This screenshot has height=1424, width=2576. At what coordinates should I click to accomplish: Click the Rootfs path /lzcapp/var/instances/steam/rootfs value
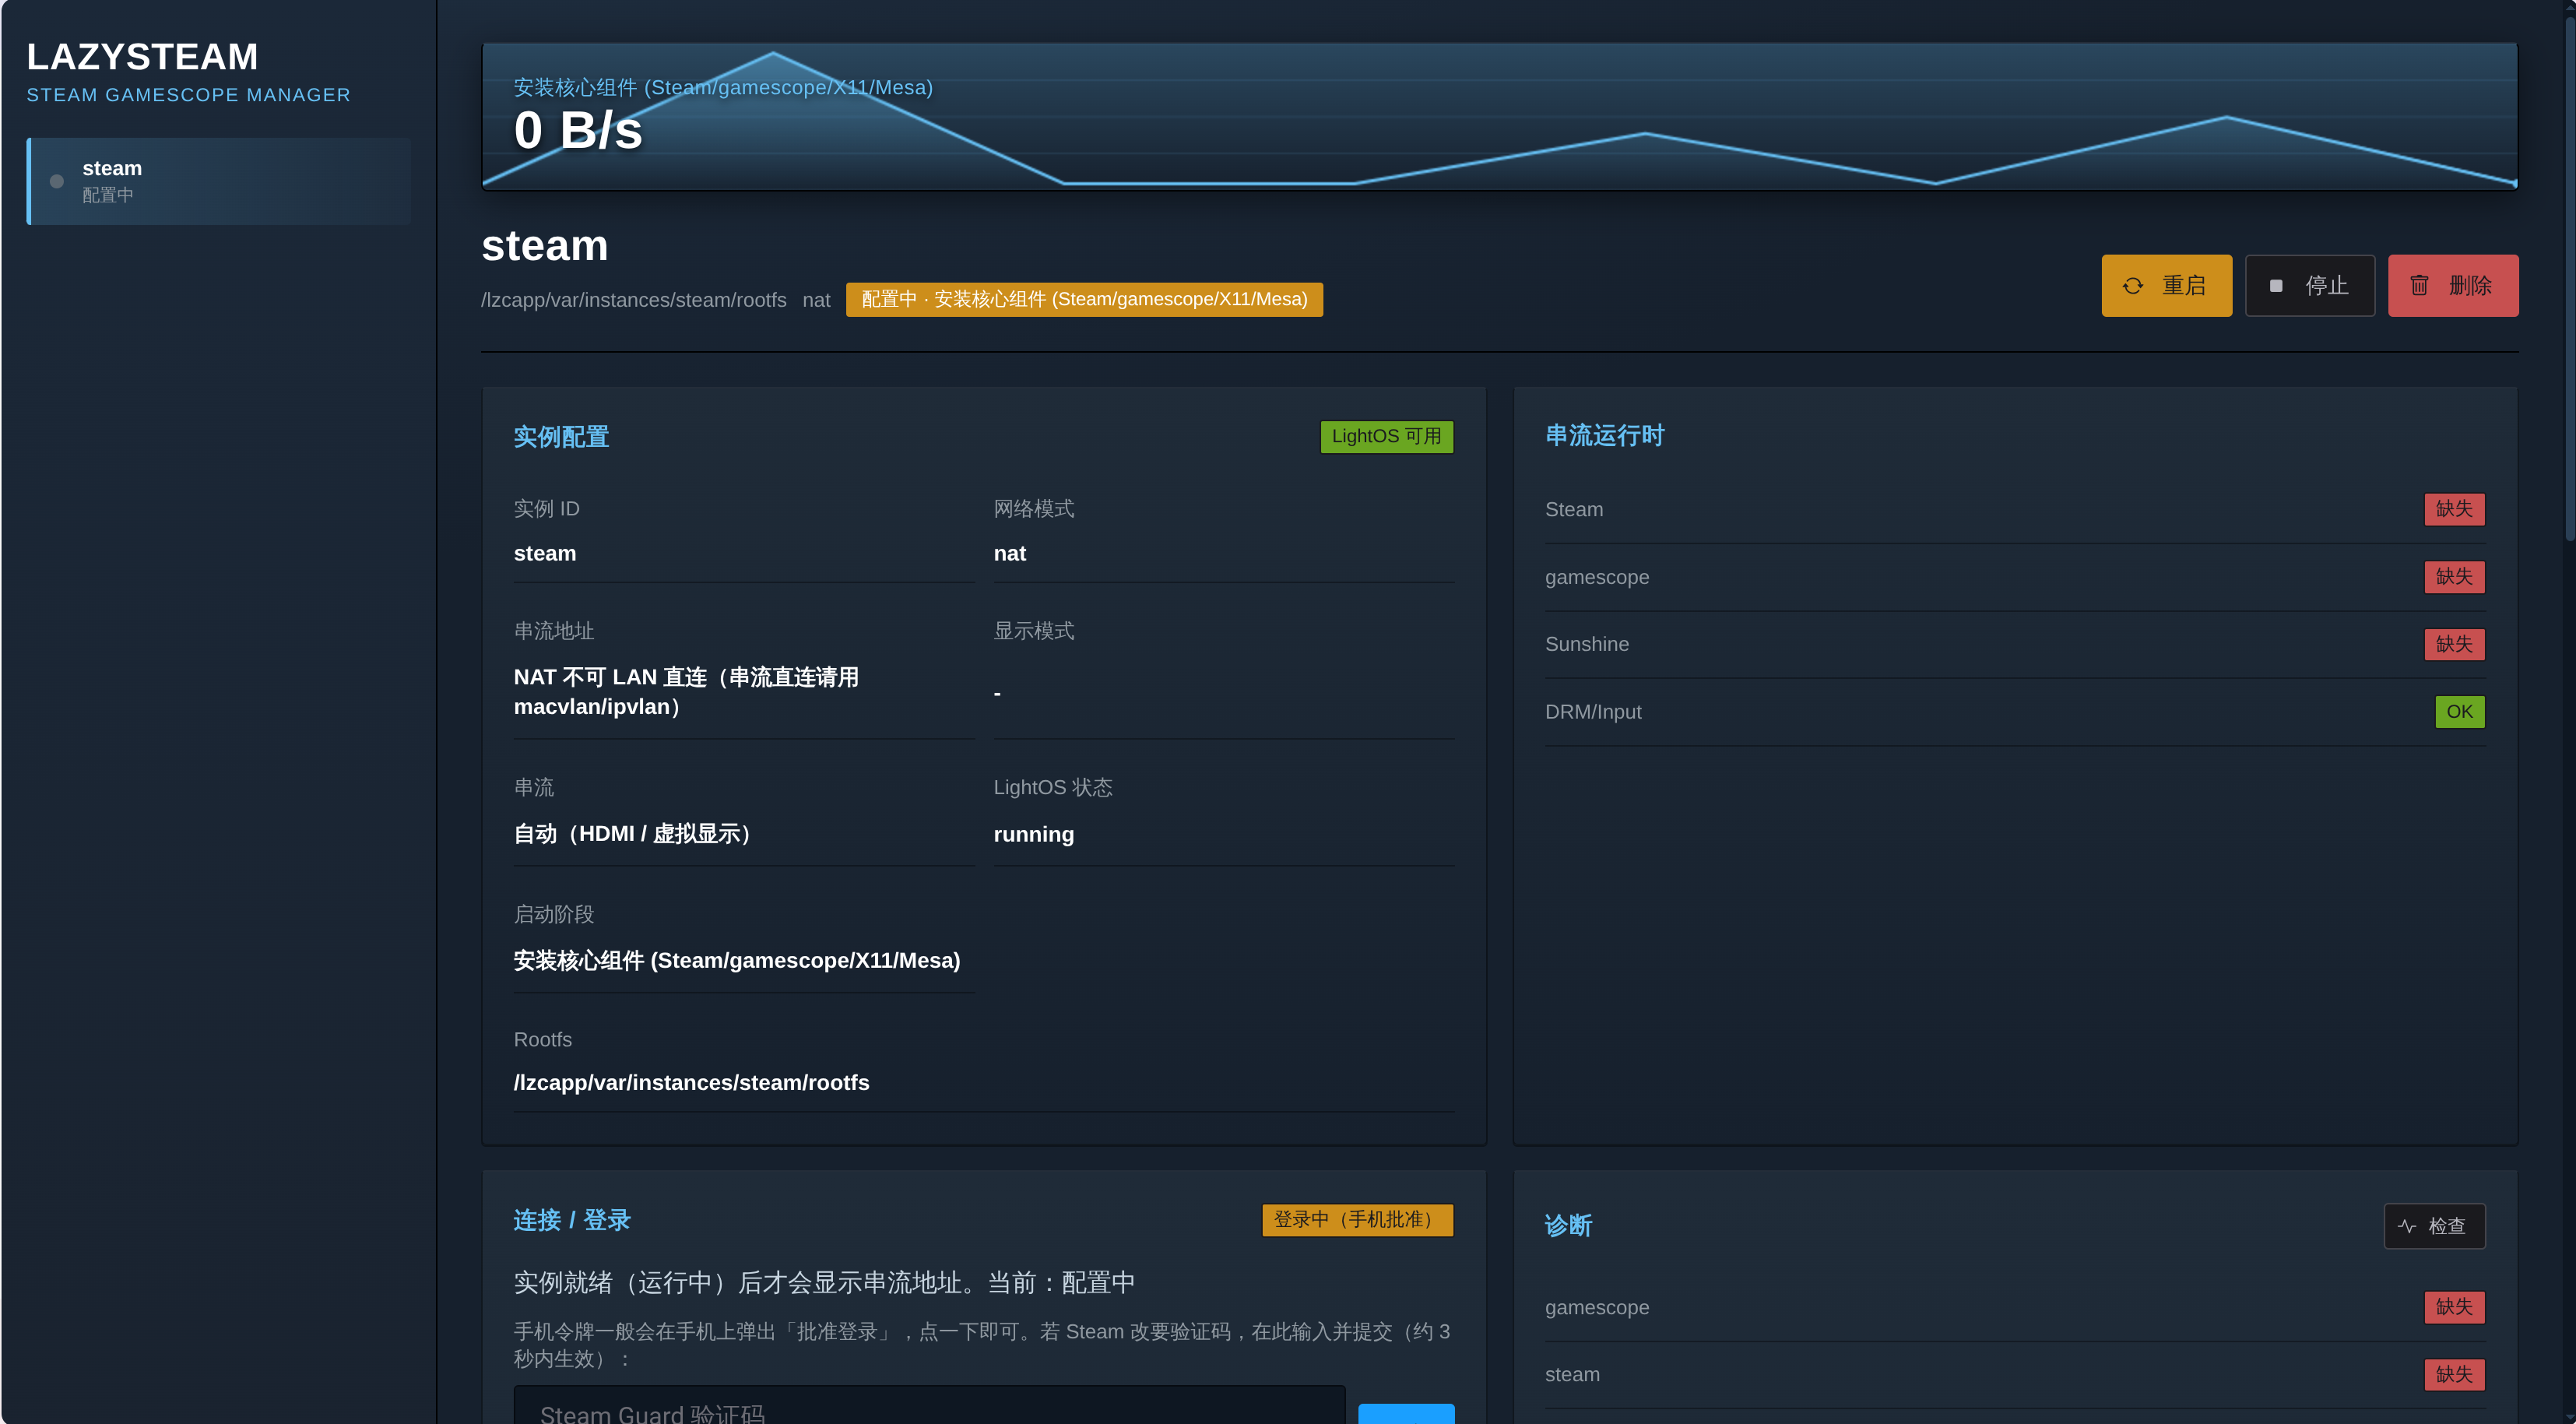tap(691, 1083)
